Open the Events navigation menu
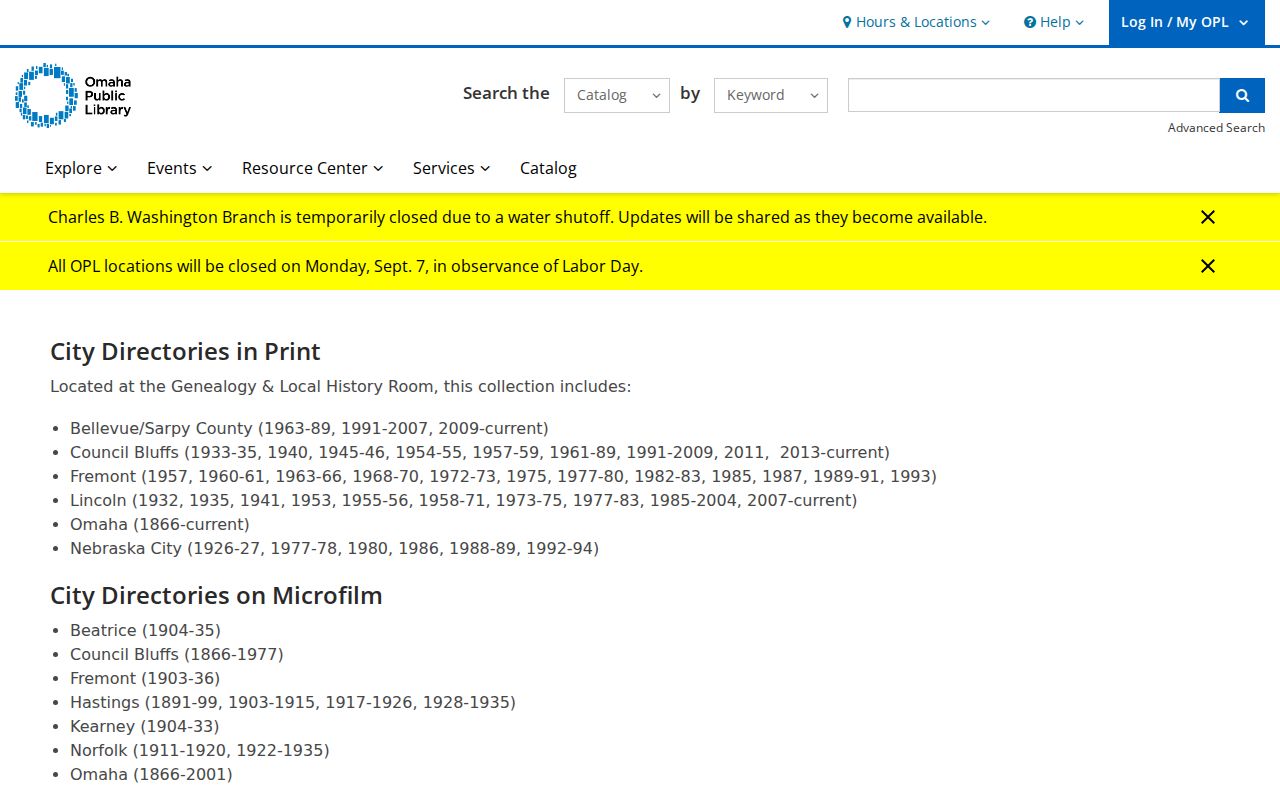The height and width of the screenshot is (800, 1280). click(180, 168)
